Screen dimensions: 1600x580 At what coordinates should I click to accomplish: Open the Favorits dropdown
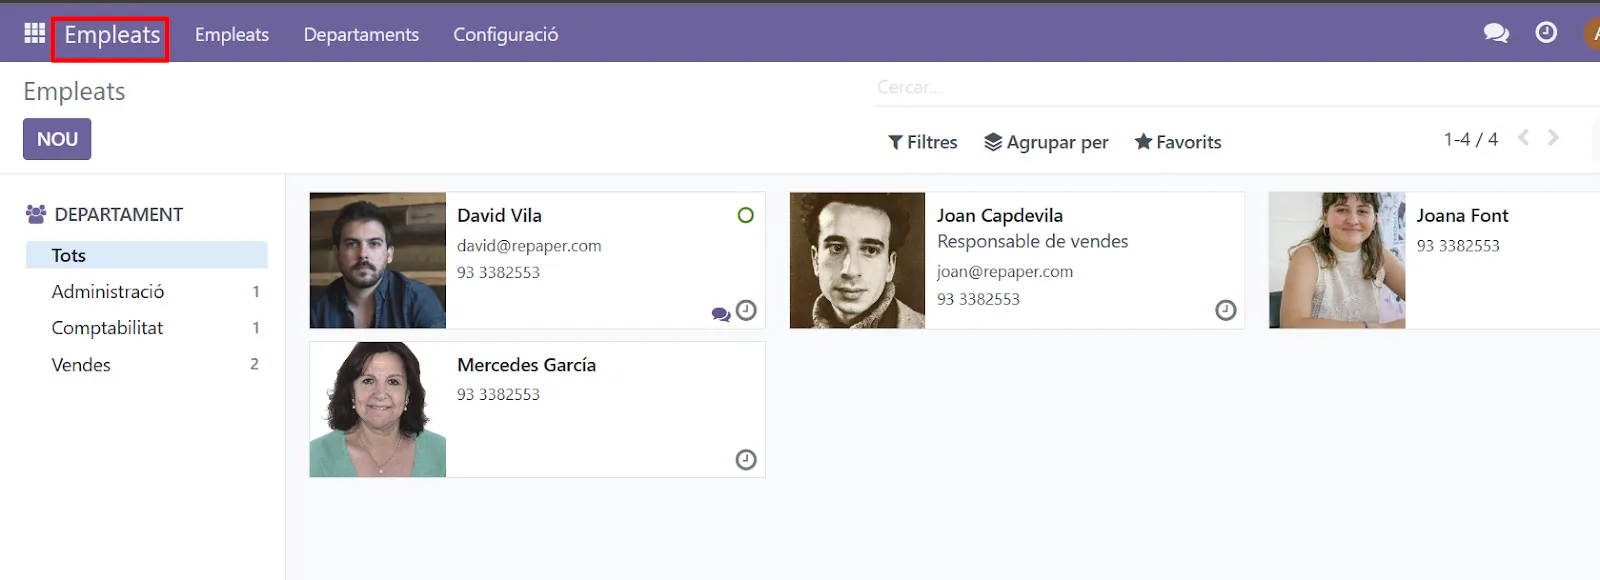(1178, 142)
